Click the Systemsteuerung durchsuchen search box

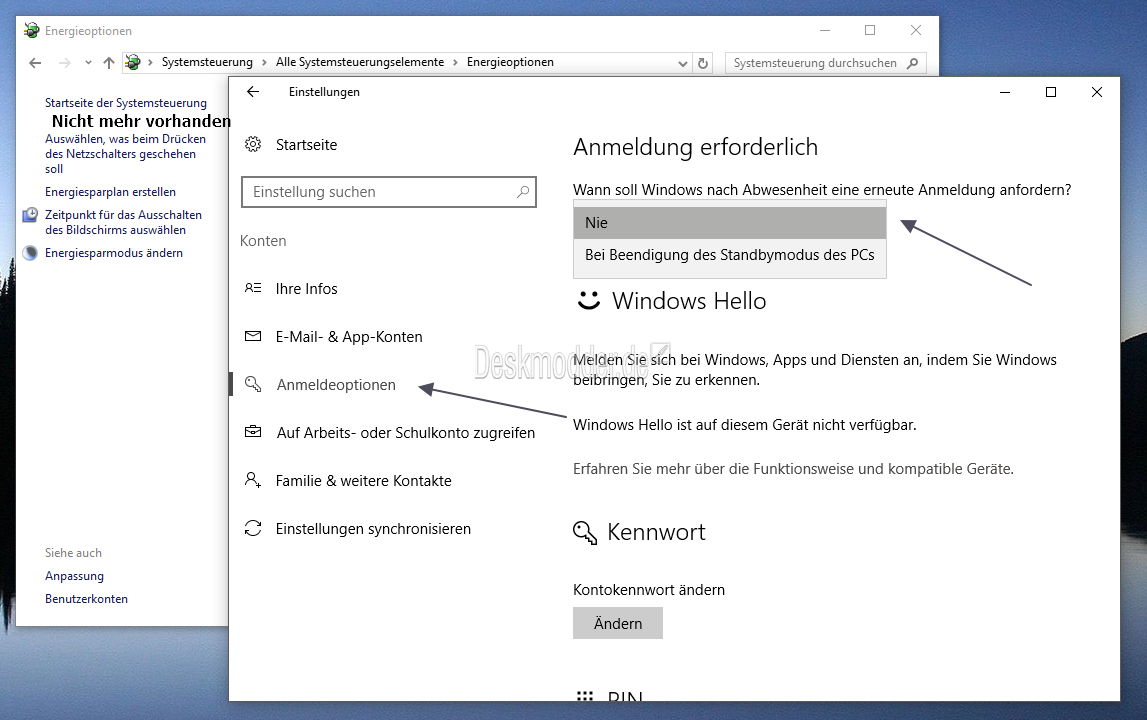pos(826,63)
